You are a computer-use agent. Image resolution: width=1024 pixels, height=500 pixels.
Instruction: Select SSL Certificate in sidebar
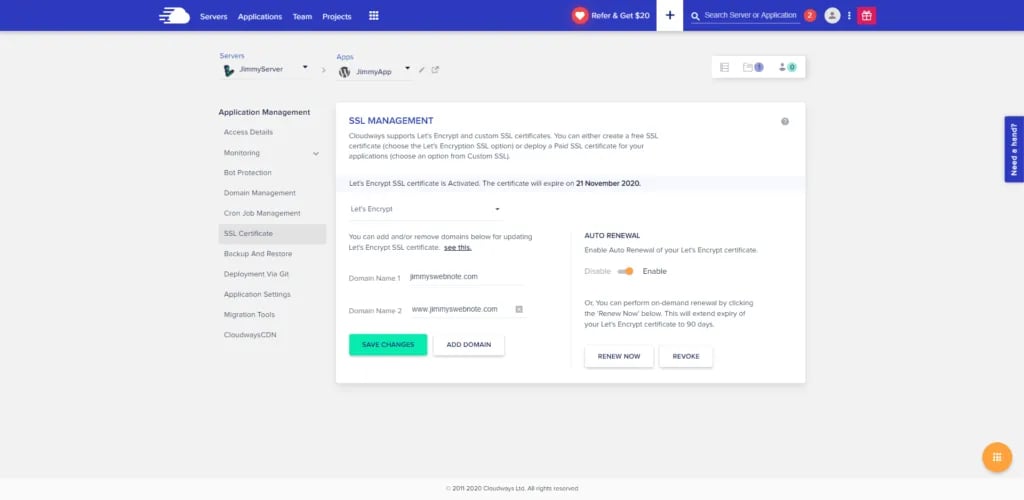(272, 234)
